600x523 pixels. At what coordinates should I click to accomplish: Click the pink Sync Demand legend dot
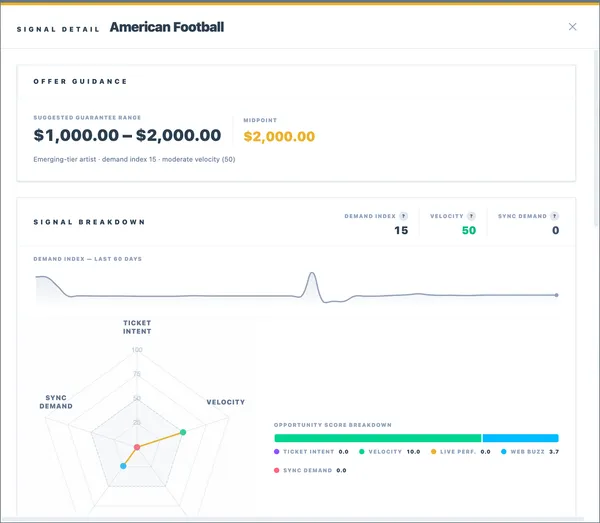click(x=277, y=470)
